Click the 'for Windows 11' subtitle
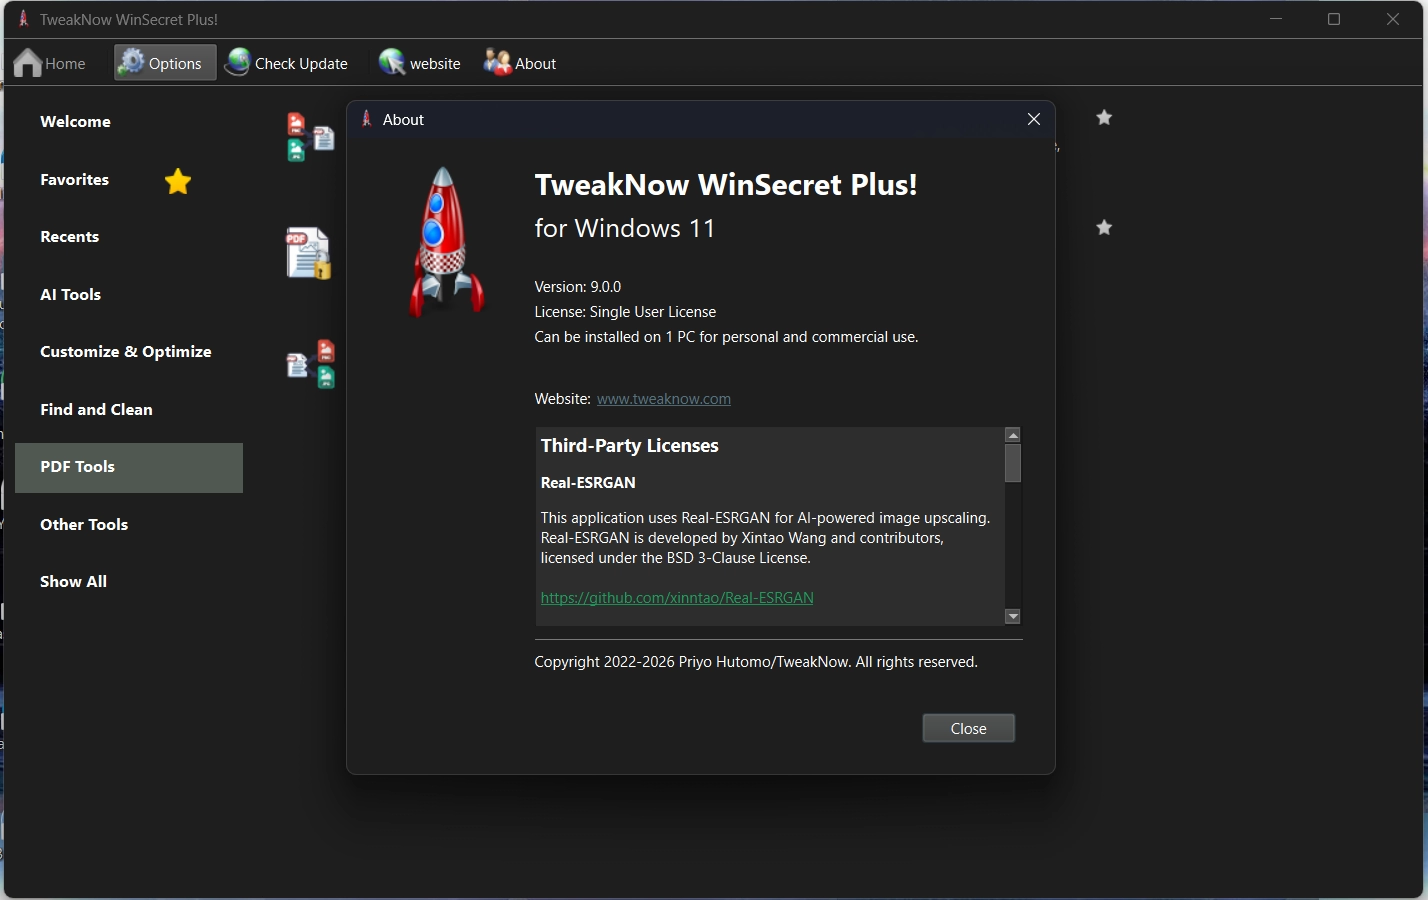 tap(625, 228)
